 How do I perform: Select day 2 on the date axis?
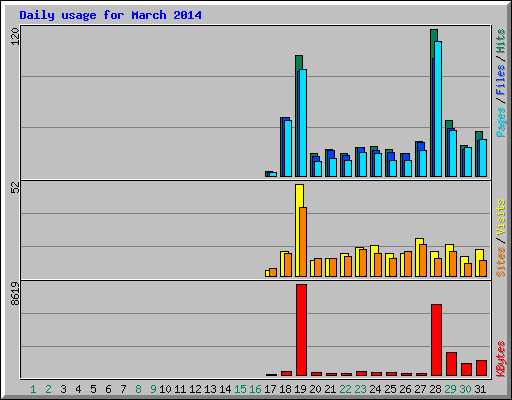coord(48,389)
